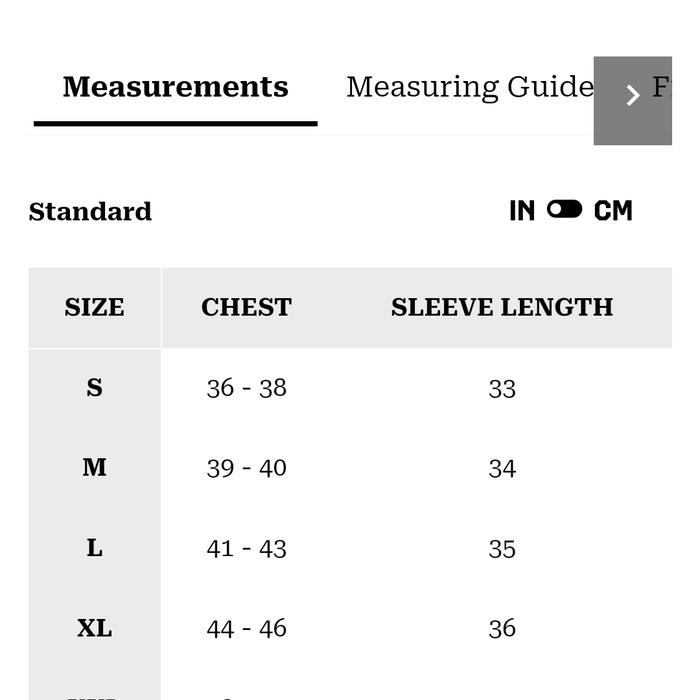Click the SIZE column header
The image size is (700, 700).
coord(94,307)
